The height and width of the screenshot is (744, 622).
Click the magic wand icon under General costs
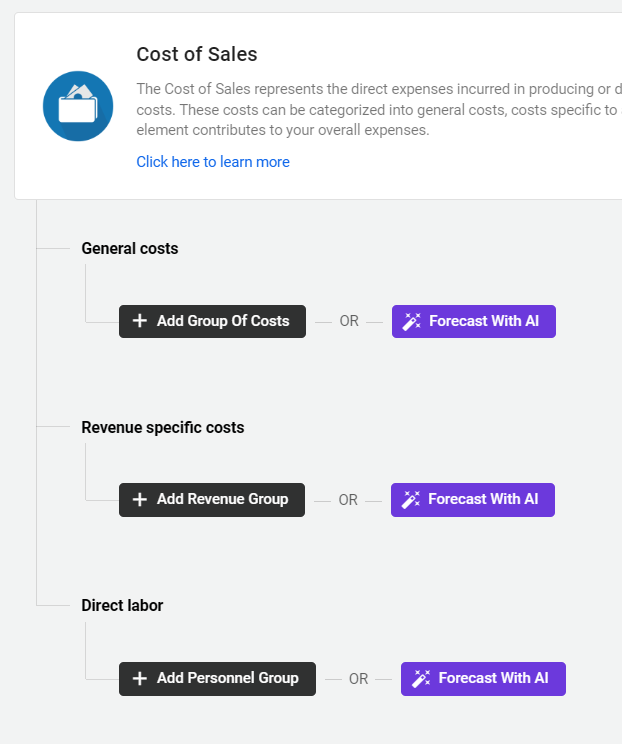coord(411,322)
